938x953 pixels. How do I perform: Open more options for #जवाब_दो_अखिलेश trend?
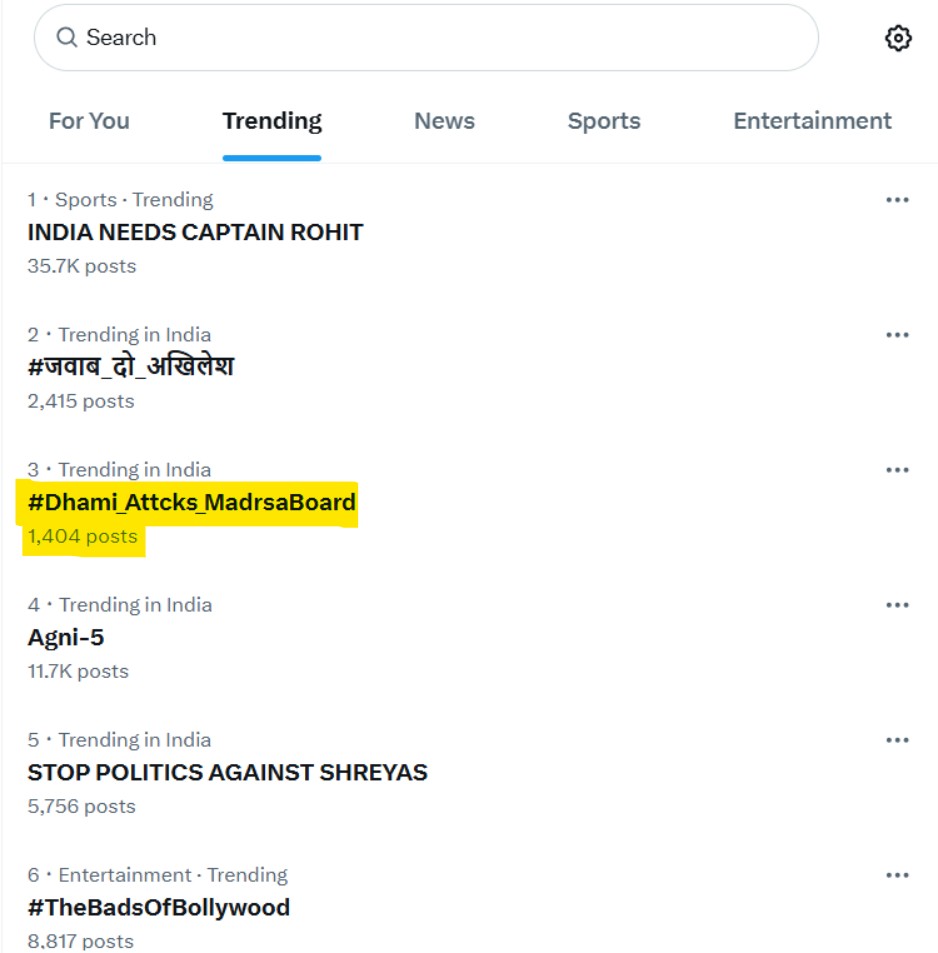[x=897, y=335]
